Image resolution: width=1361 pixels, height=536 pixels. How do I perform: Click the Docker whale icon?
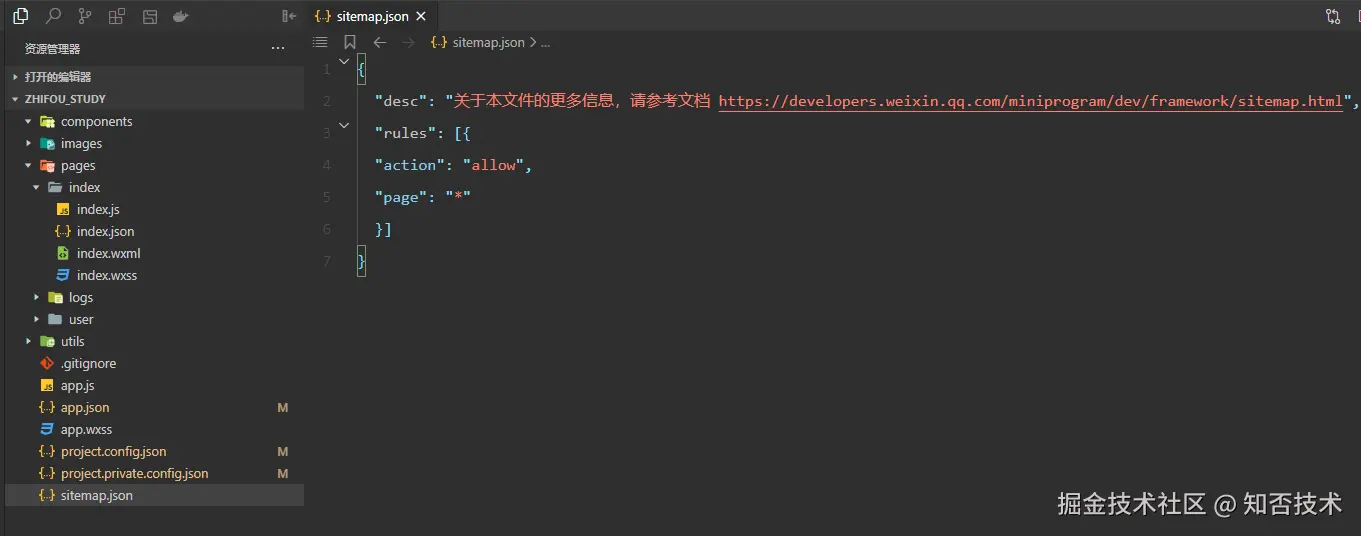click(181, 16)
